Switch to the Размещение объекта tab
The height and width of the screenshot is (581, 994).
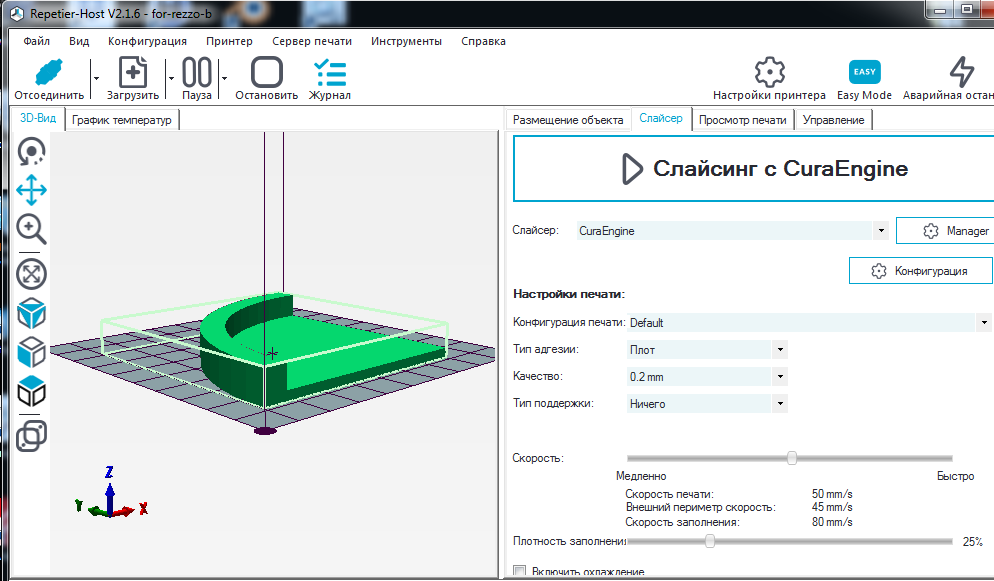point(568,120)
